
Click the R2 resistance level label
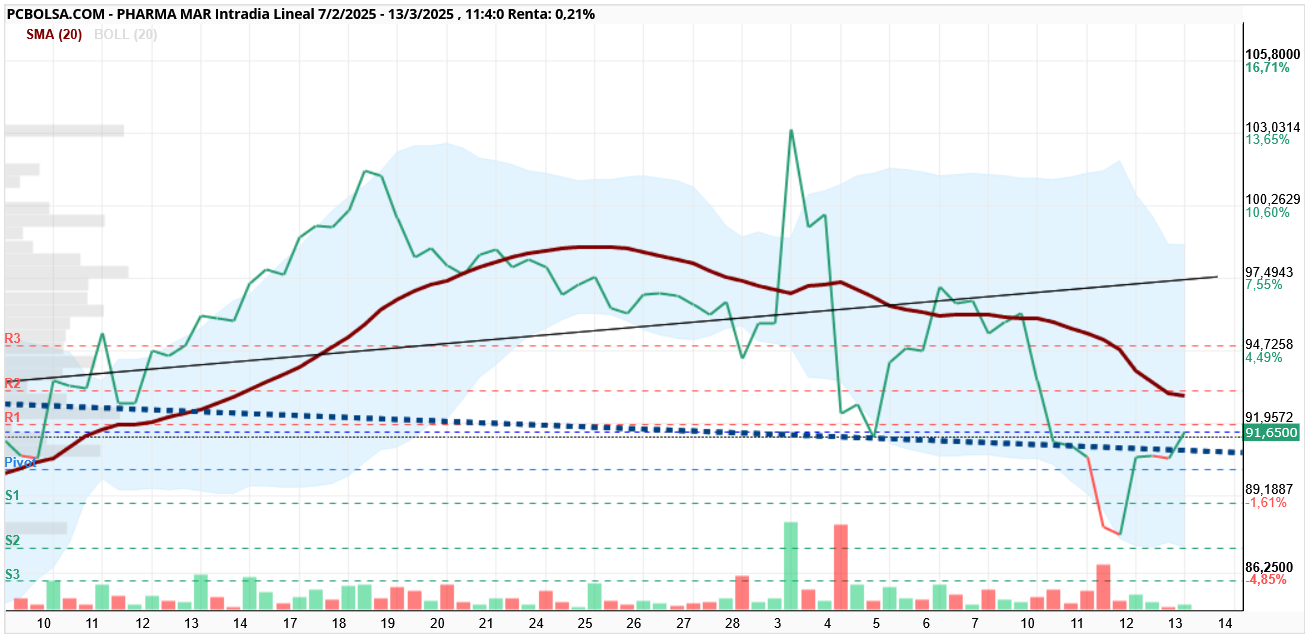pos(13,383)
